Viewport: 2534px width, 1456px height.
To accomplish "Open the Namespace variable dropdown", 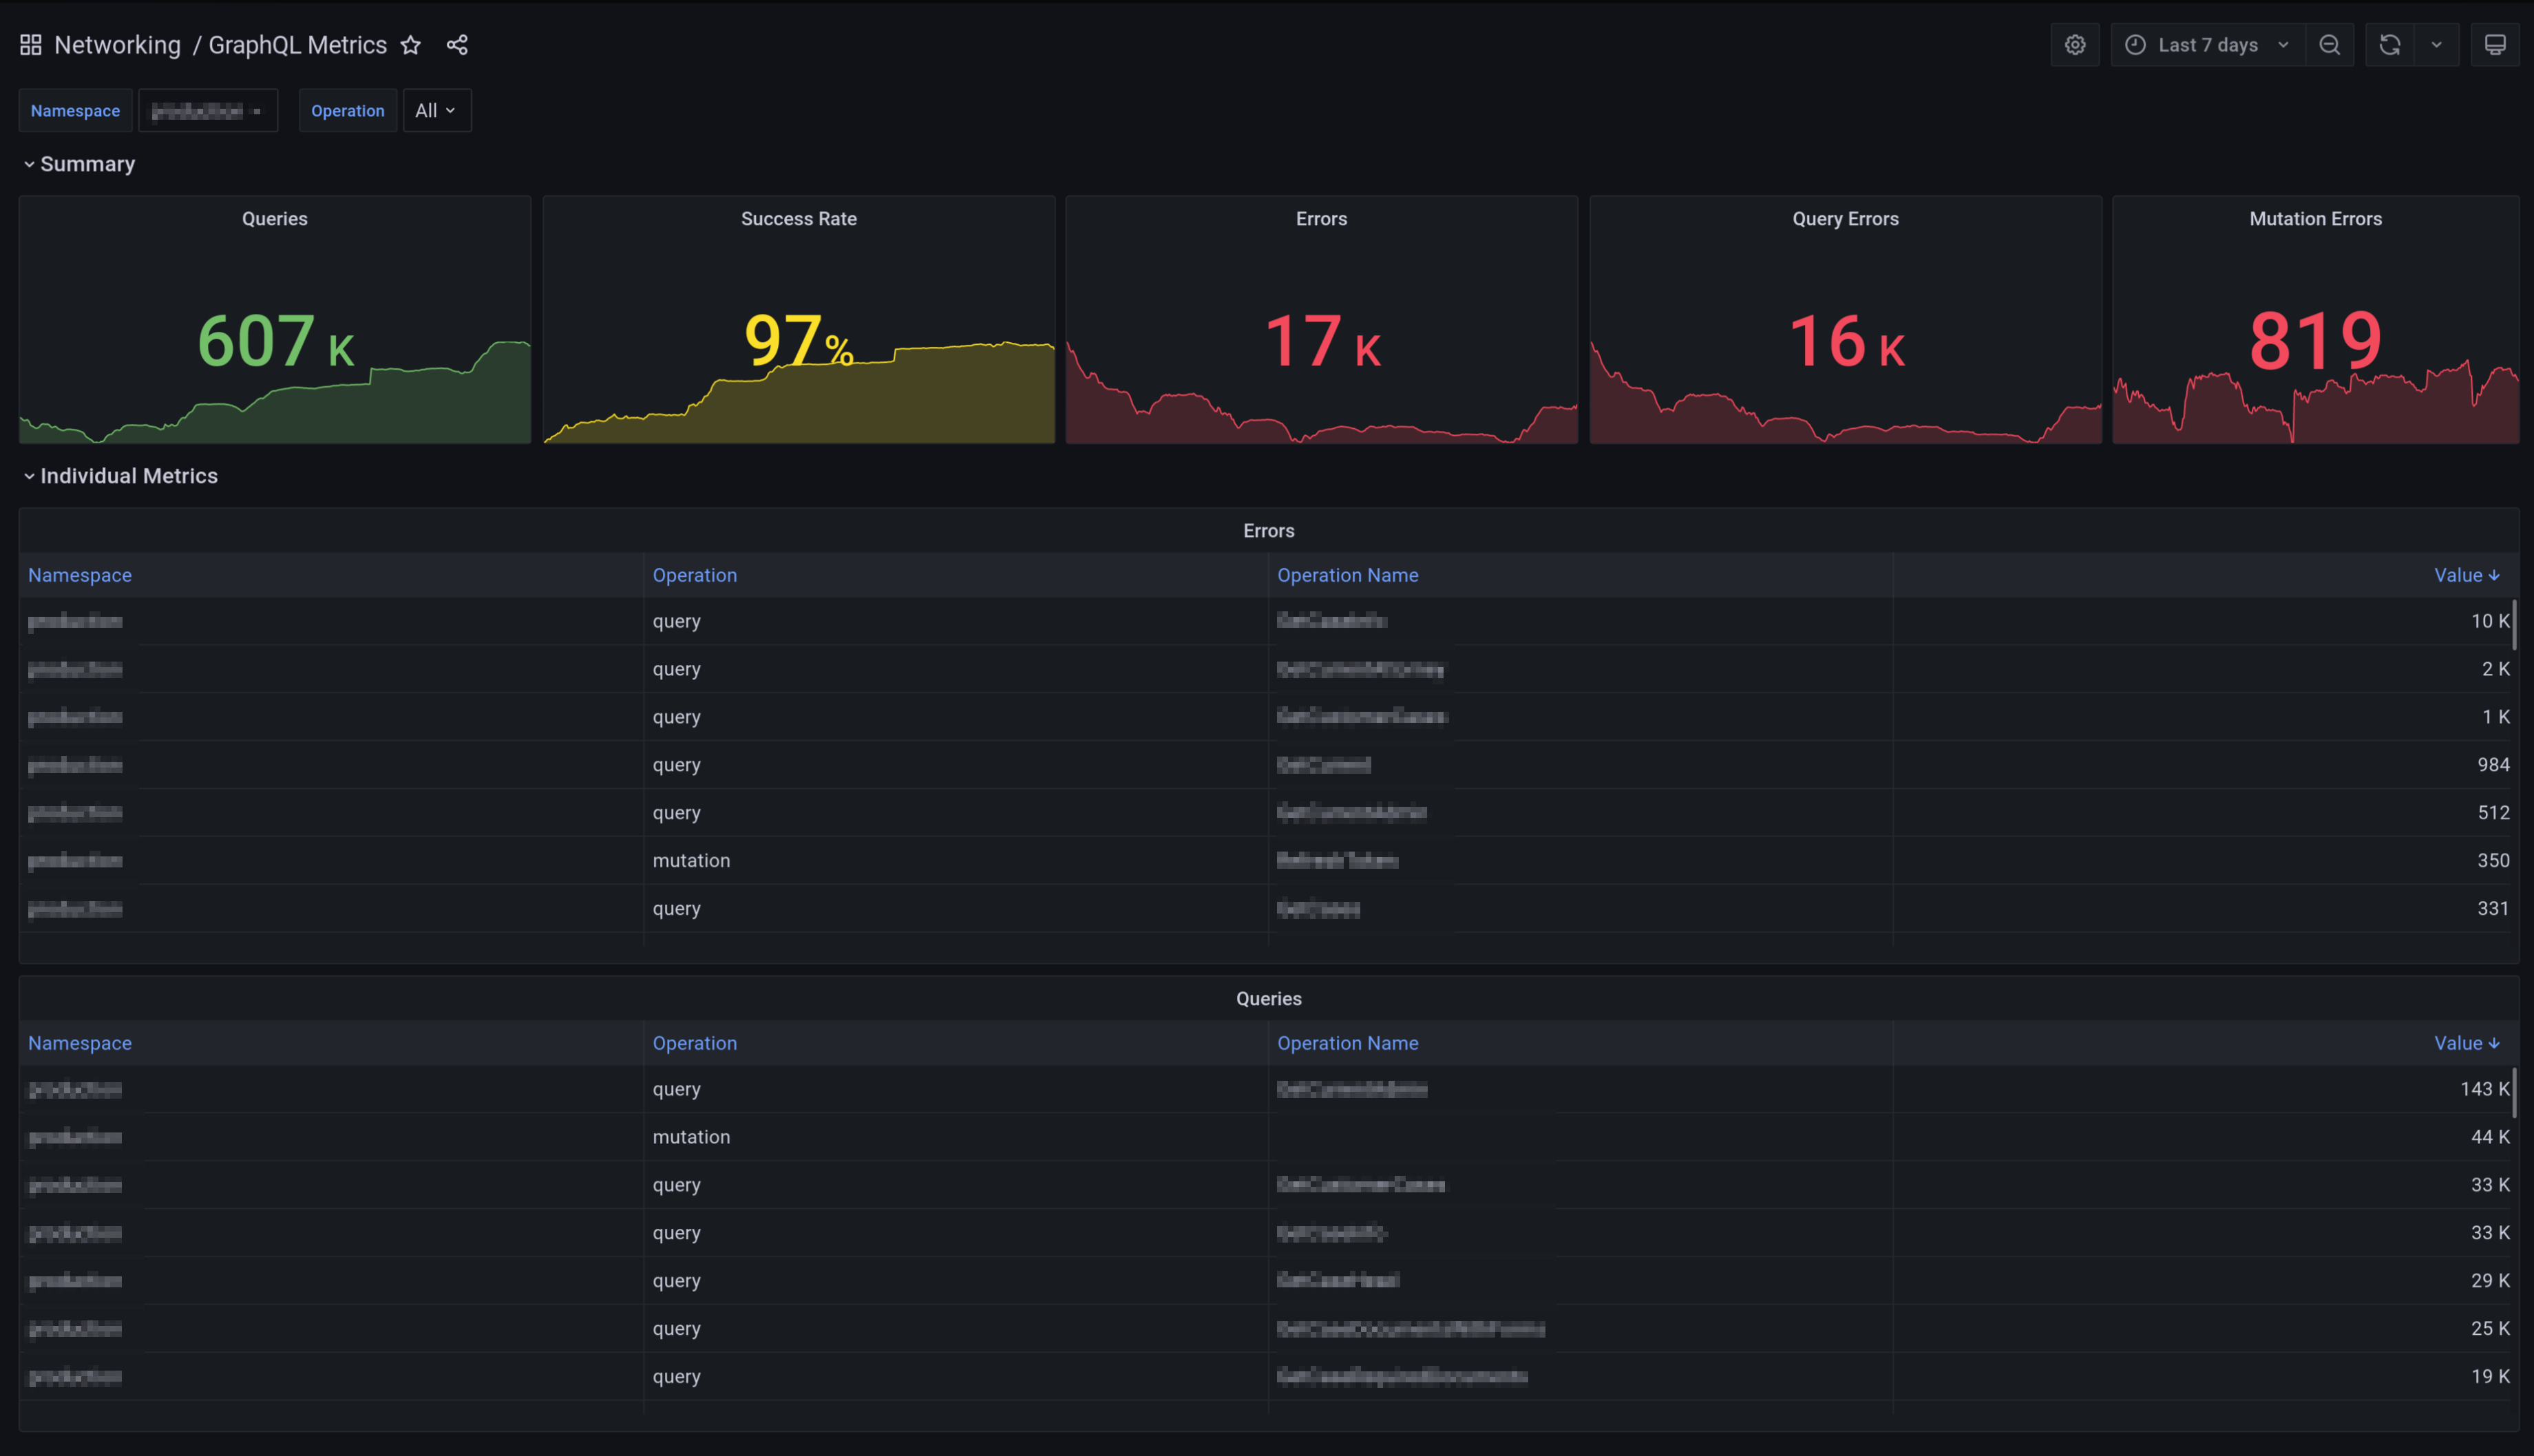I will pos(207,111).
